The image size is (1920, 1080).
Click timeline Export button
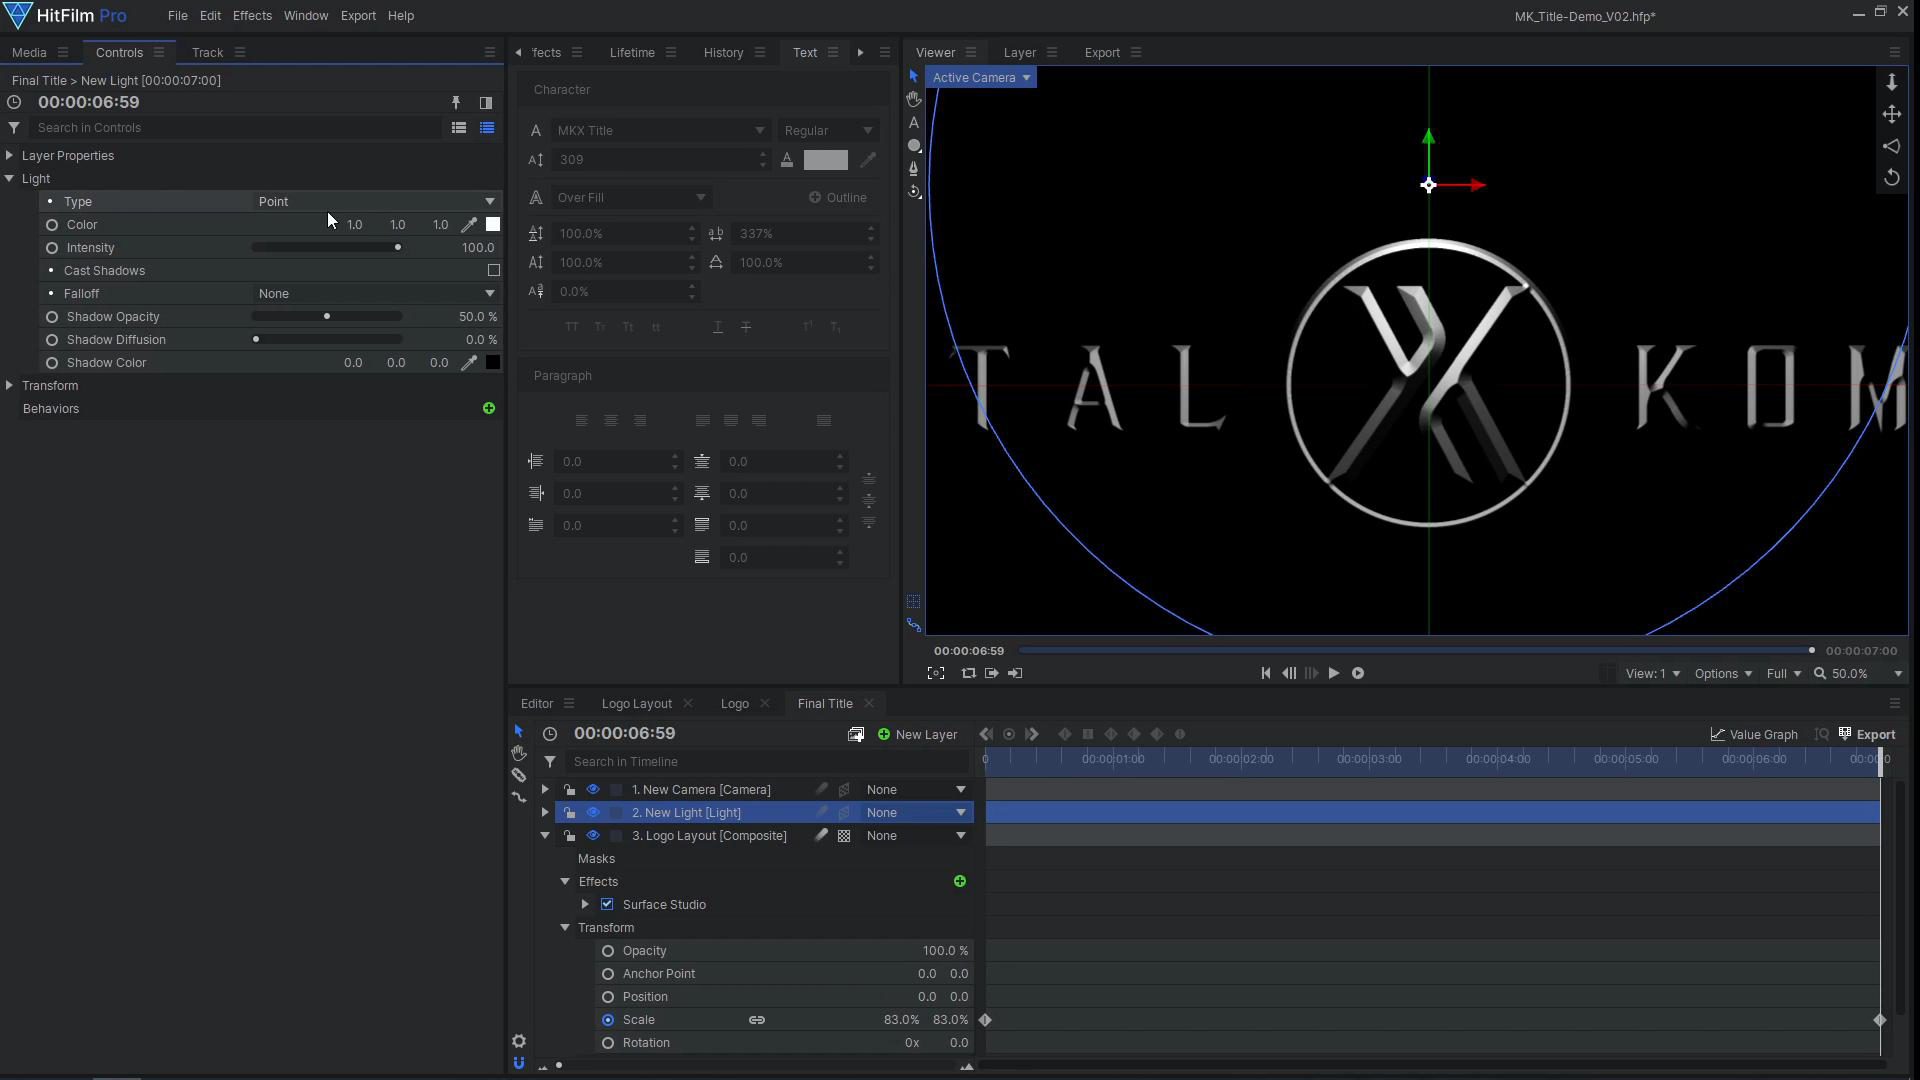1867,734
